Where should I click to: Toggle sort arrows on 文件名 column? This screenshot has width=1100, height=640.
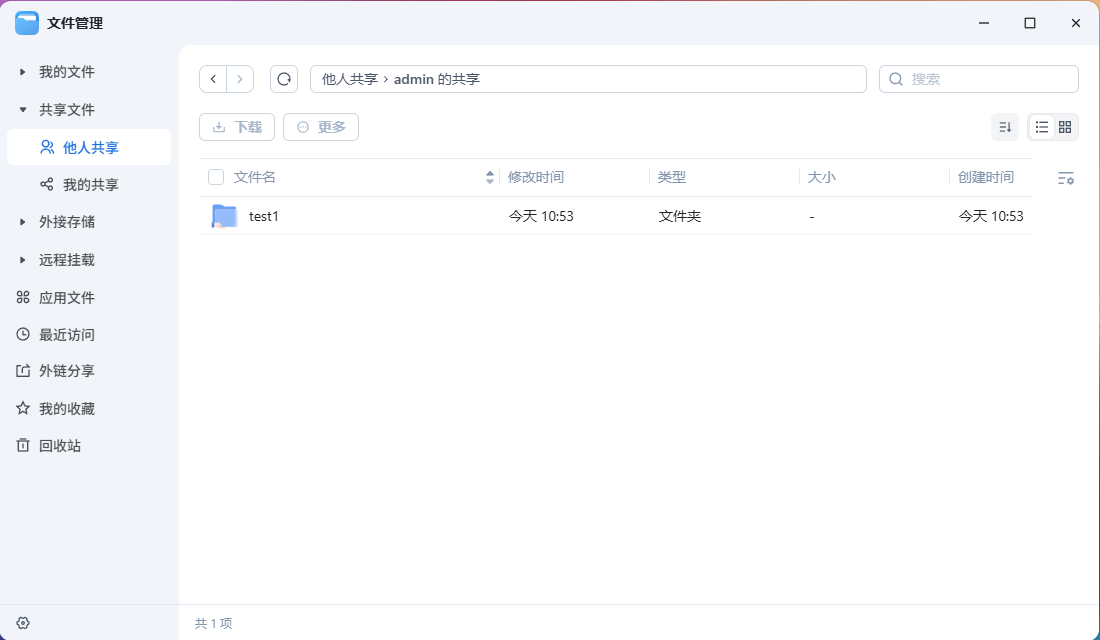[490, 178]
